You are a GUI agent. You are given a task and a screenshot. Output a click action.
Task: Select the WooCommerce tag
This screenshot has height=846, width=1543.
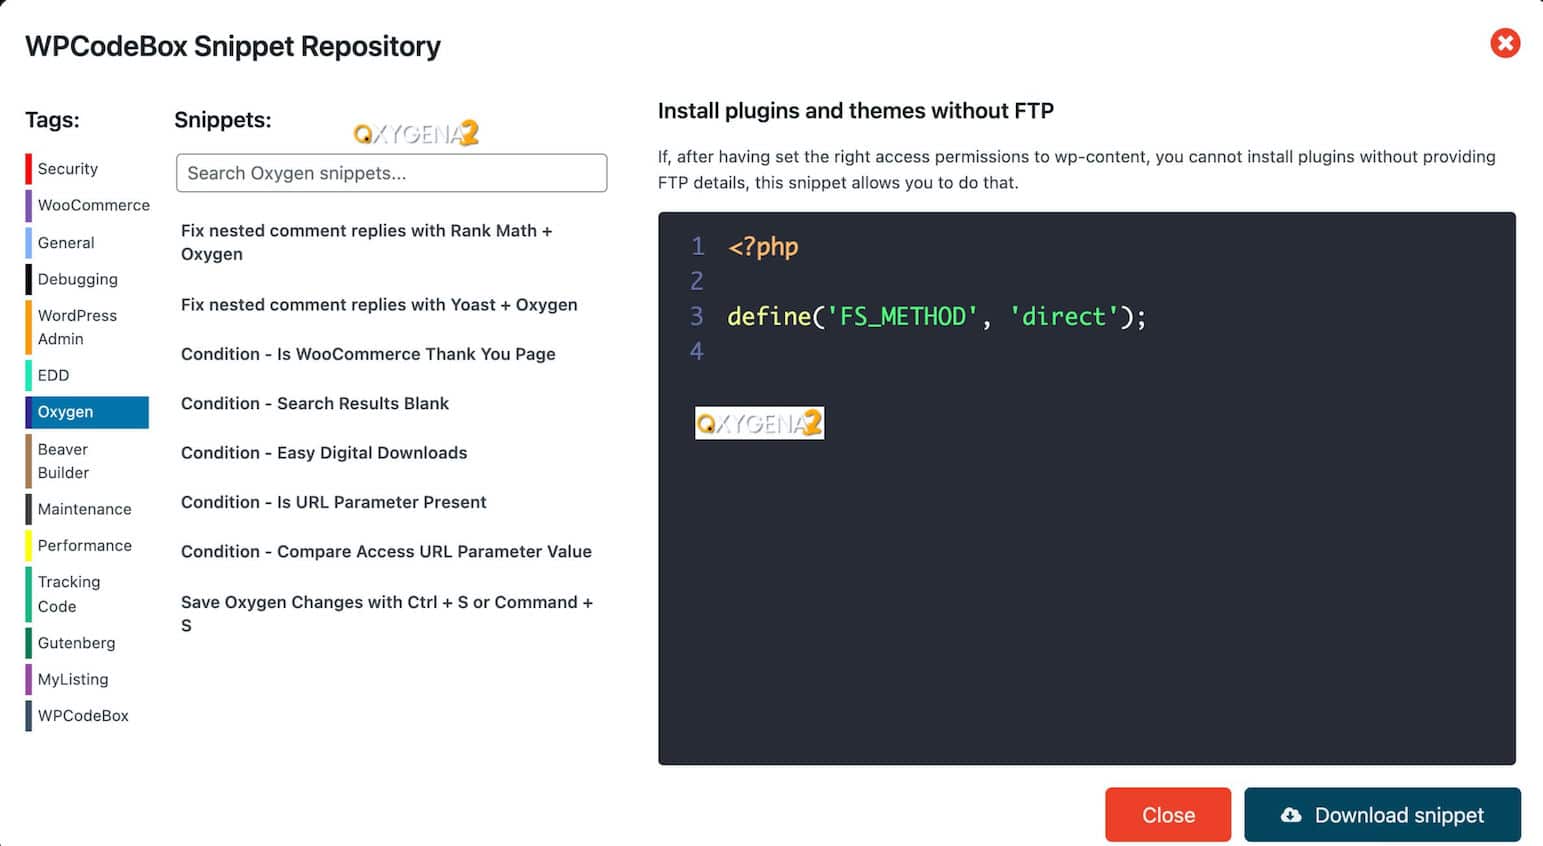point(93,205)
